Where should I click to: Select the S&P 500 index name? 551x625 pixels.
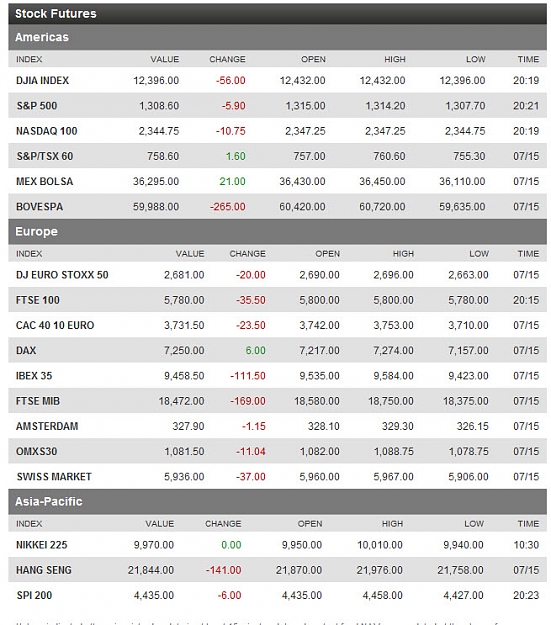tap(37, 106)
